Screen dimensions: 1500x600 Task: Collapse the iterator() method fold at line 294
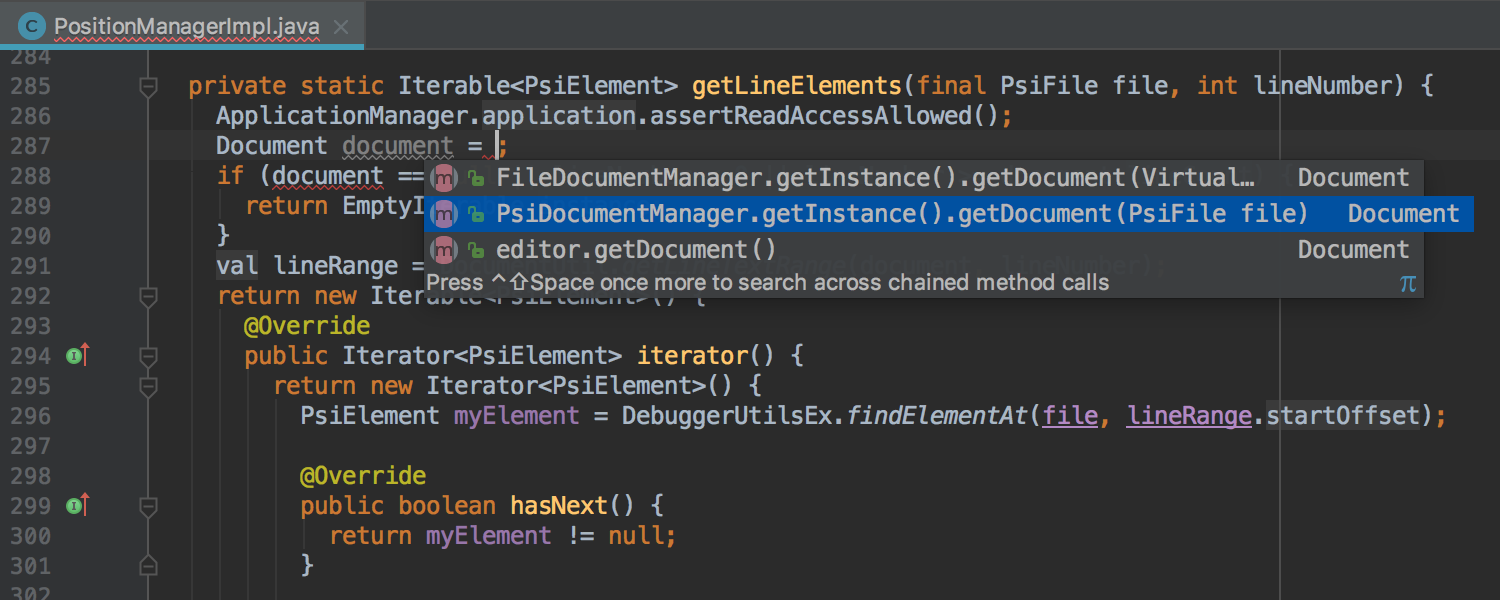[x=148, y=355]
